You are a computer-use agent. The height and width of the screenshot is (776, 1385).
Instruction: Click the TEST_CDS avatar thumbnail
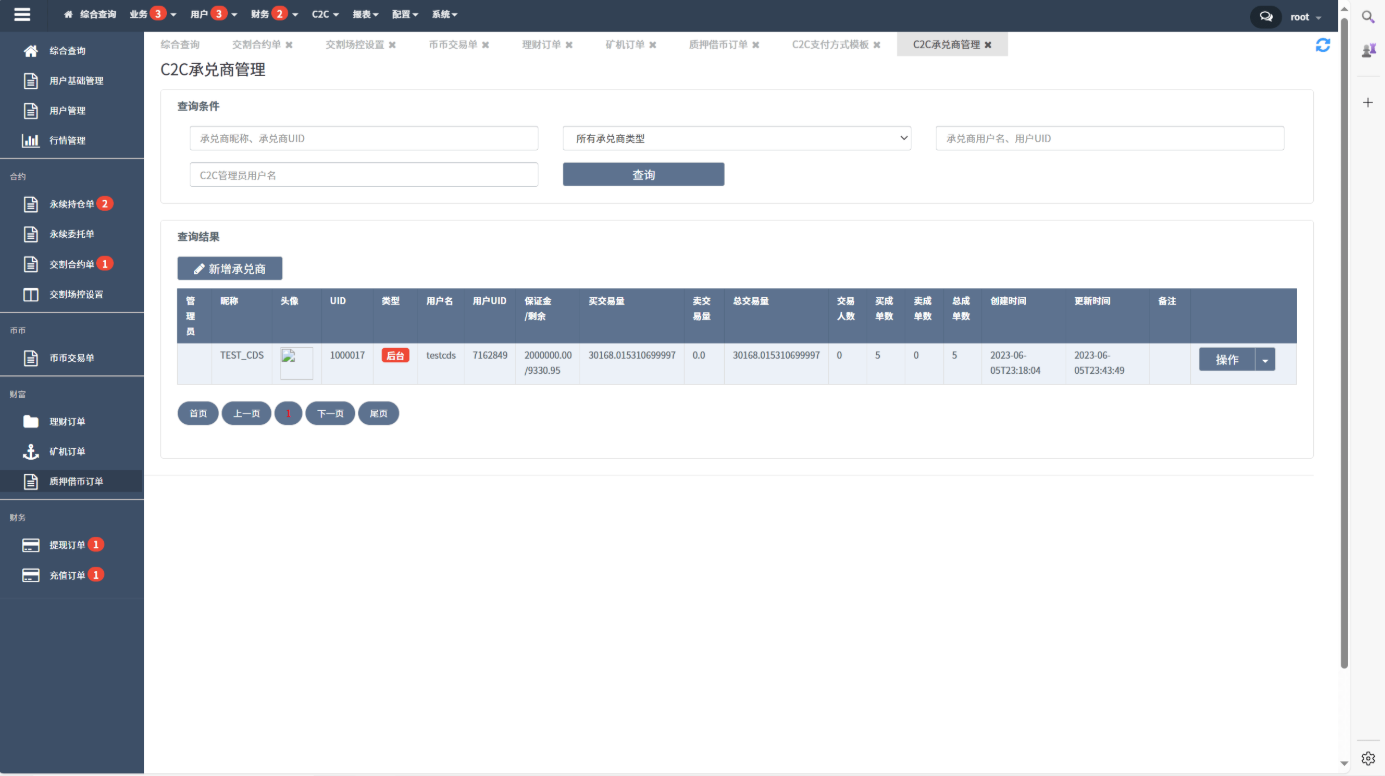pos(296,363)
